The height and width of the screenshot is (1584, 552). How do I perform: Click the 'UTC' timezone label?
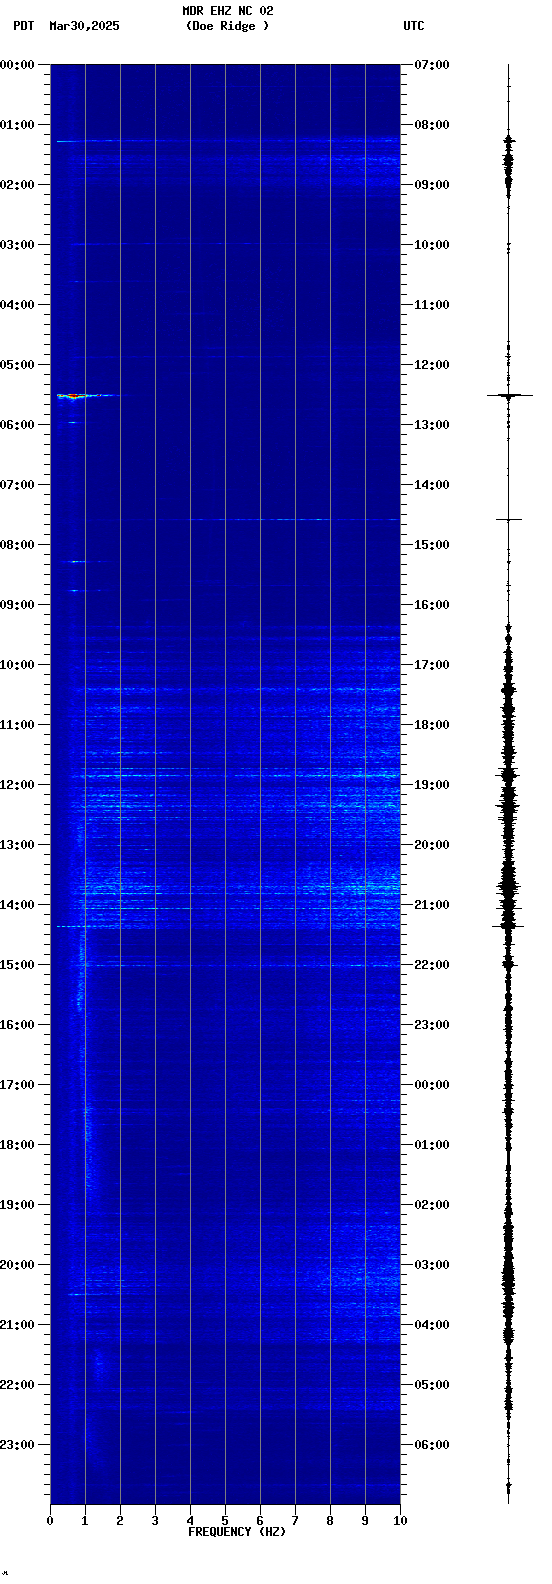point(414,26)
